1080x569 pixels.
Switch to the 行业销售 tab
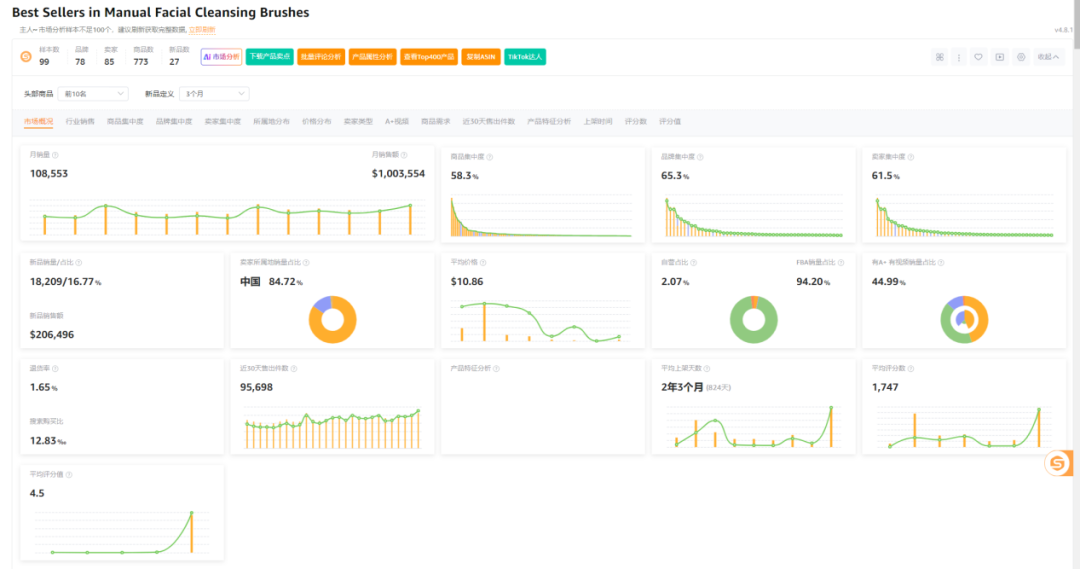click(x=80, y=121)
